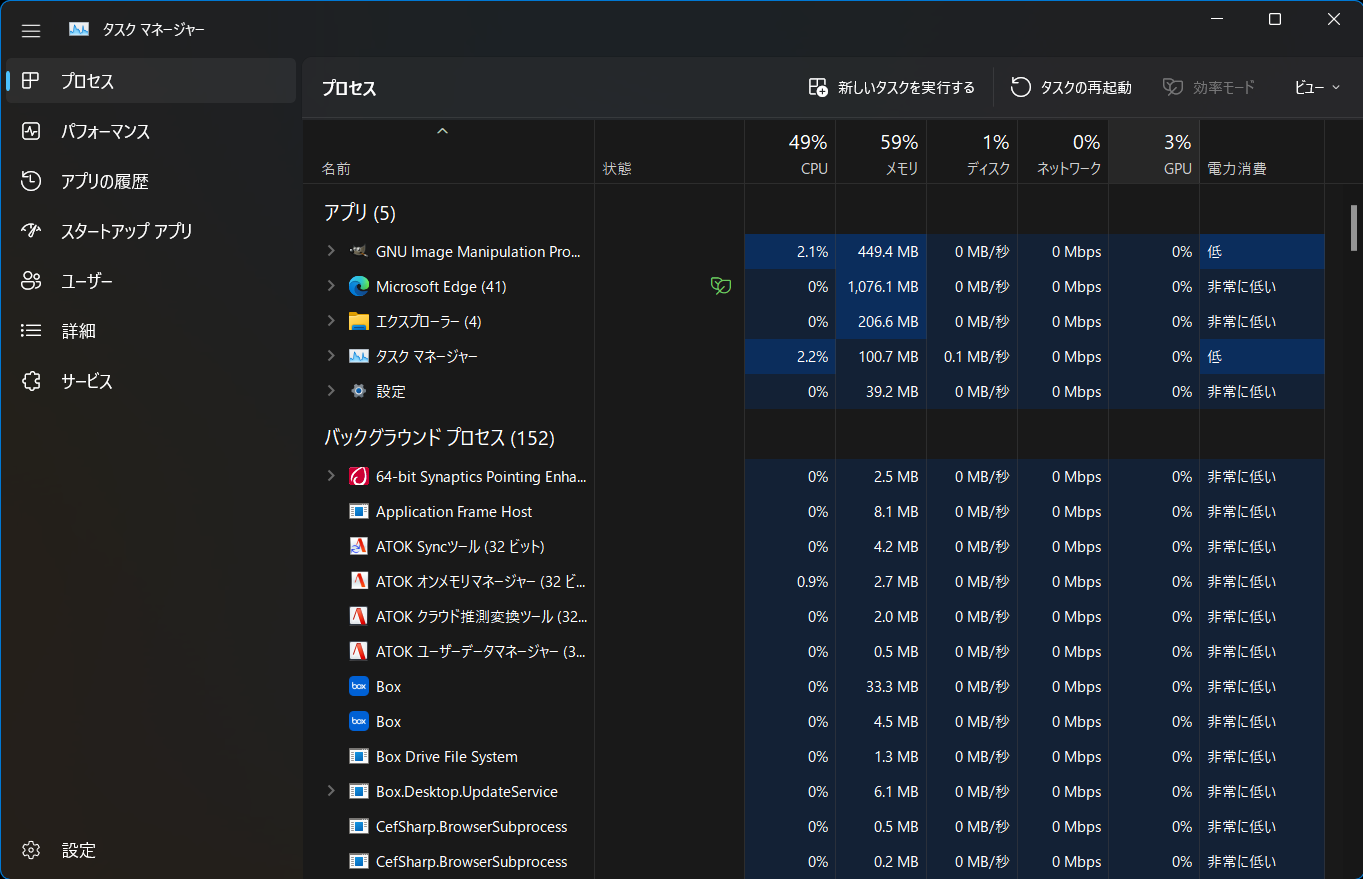
Task: Click the エクスプローラー folder icon
Action: point(359,322)
